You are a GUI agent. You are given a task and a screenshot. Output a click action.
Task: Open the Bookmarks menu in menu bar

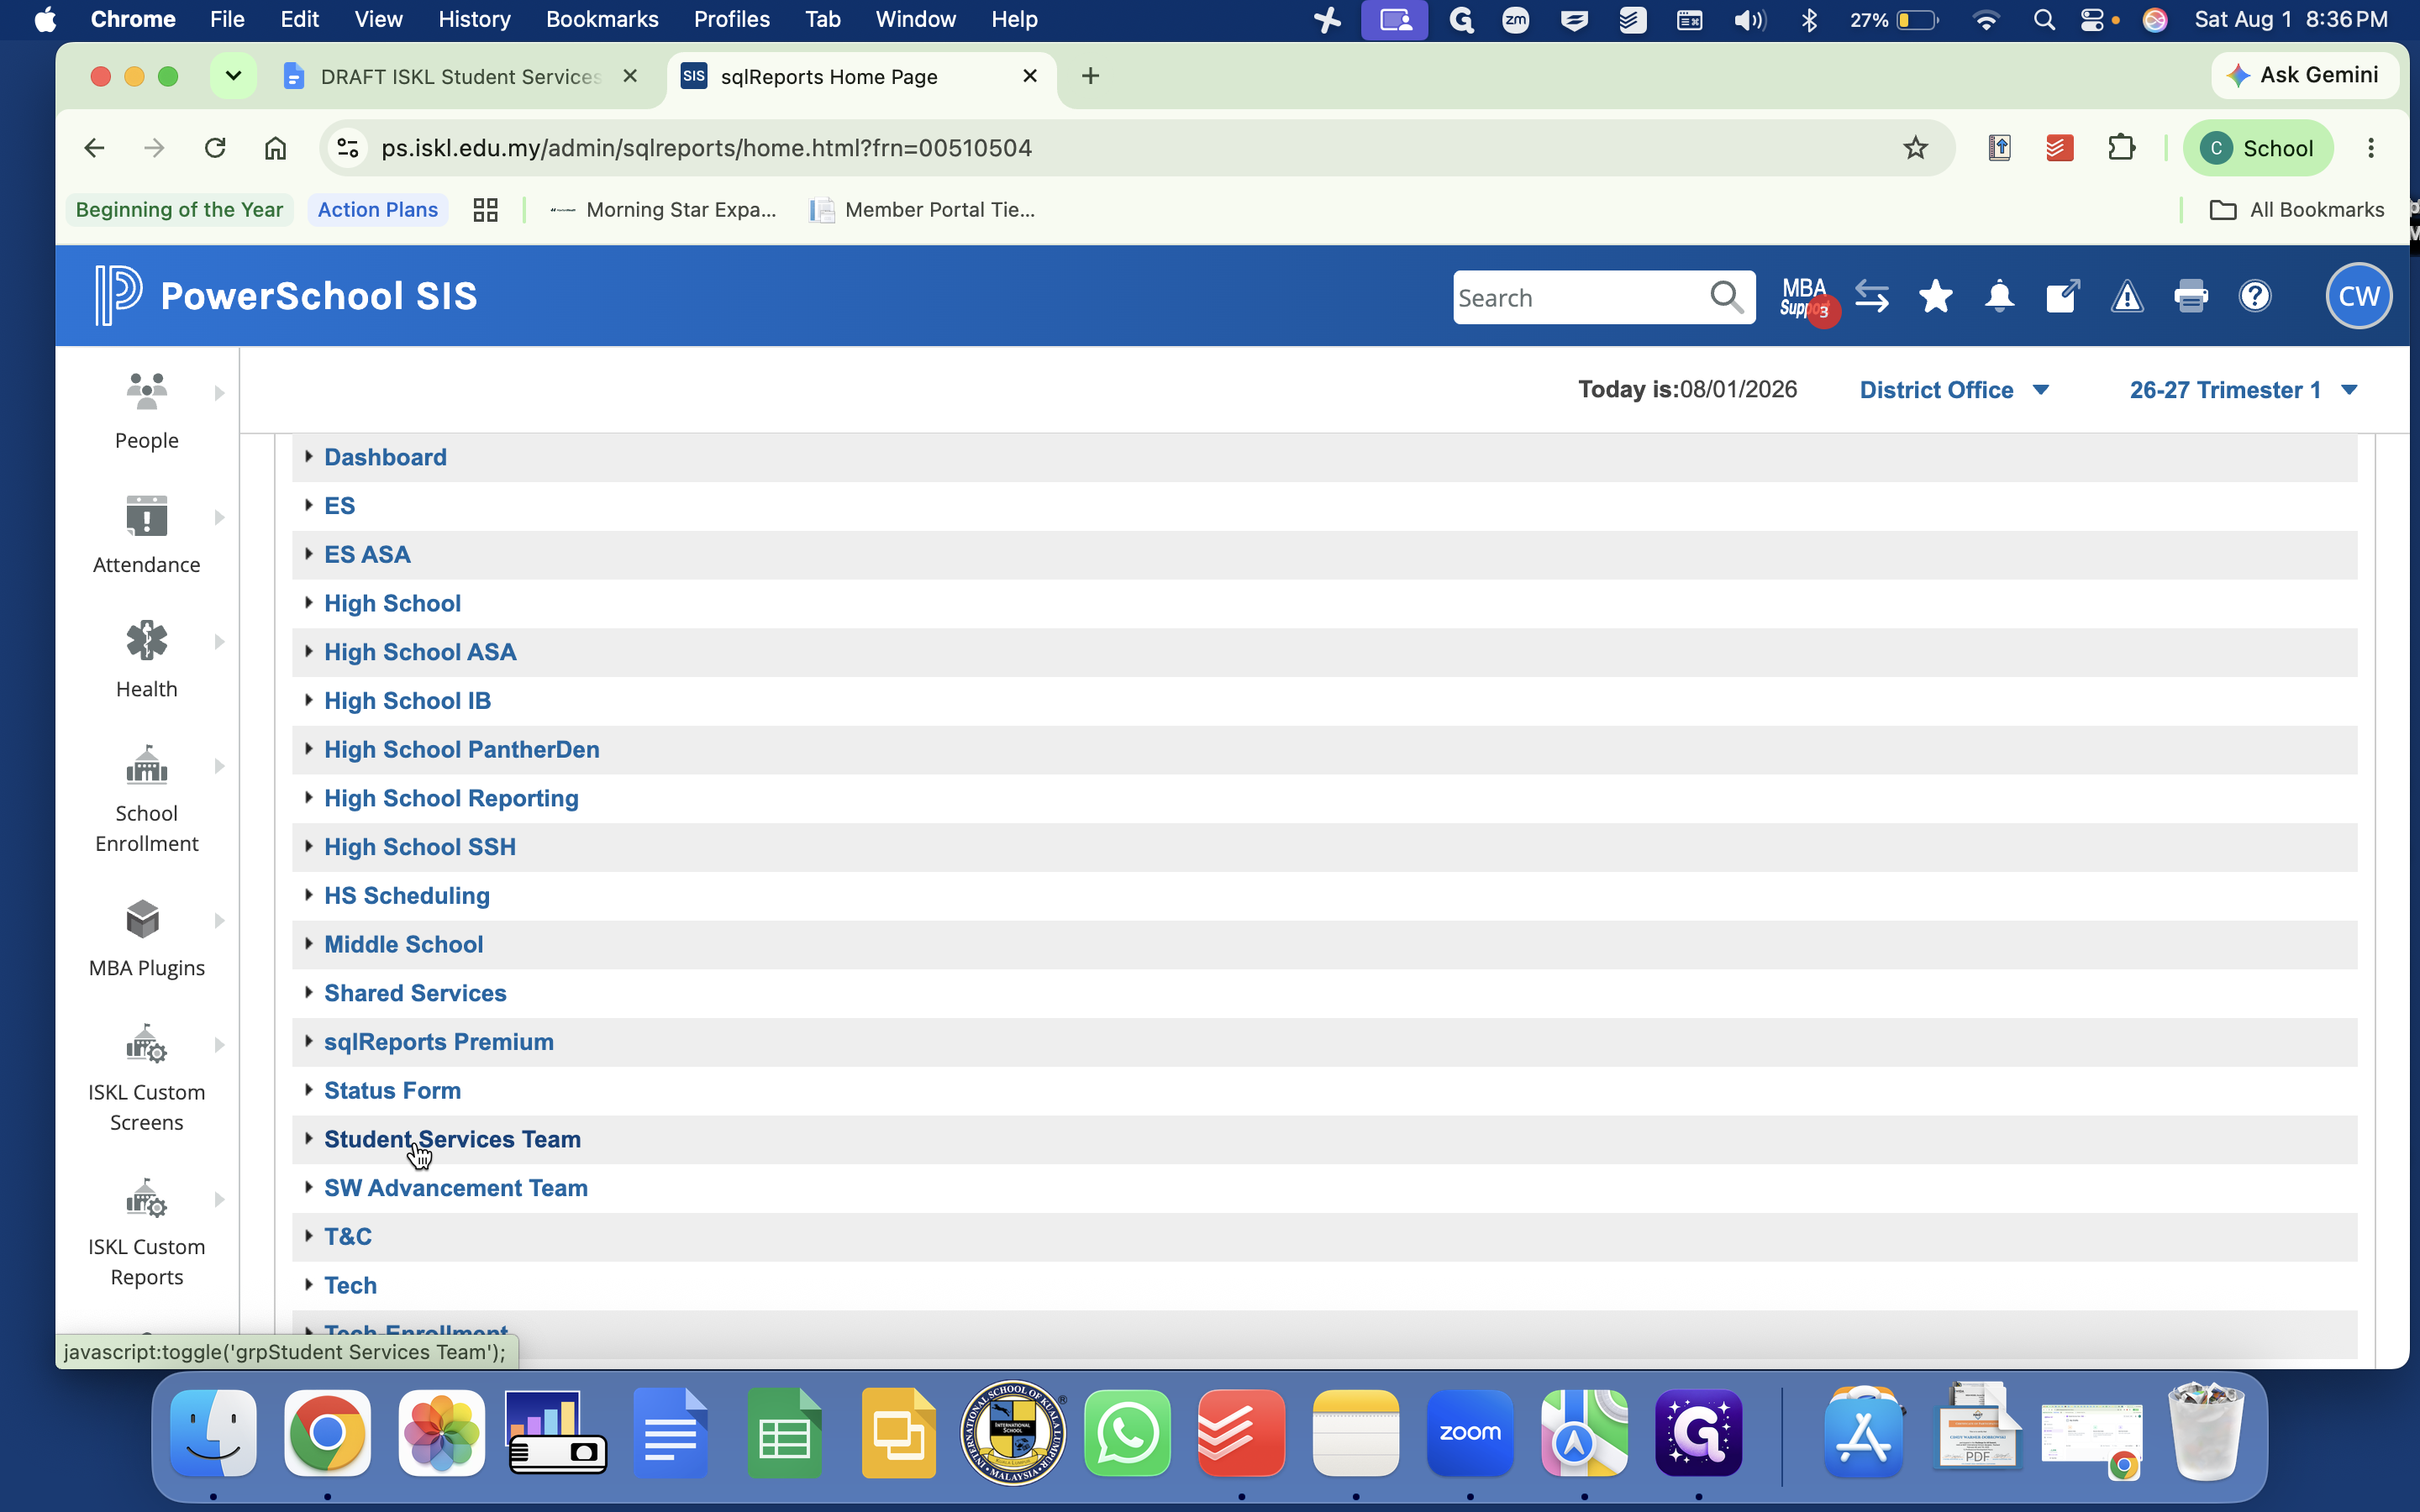coord(602,19)
